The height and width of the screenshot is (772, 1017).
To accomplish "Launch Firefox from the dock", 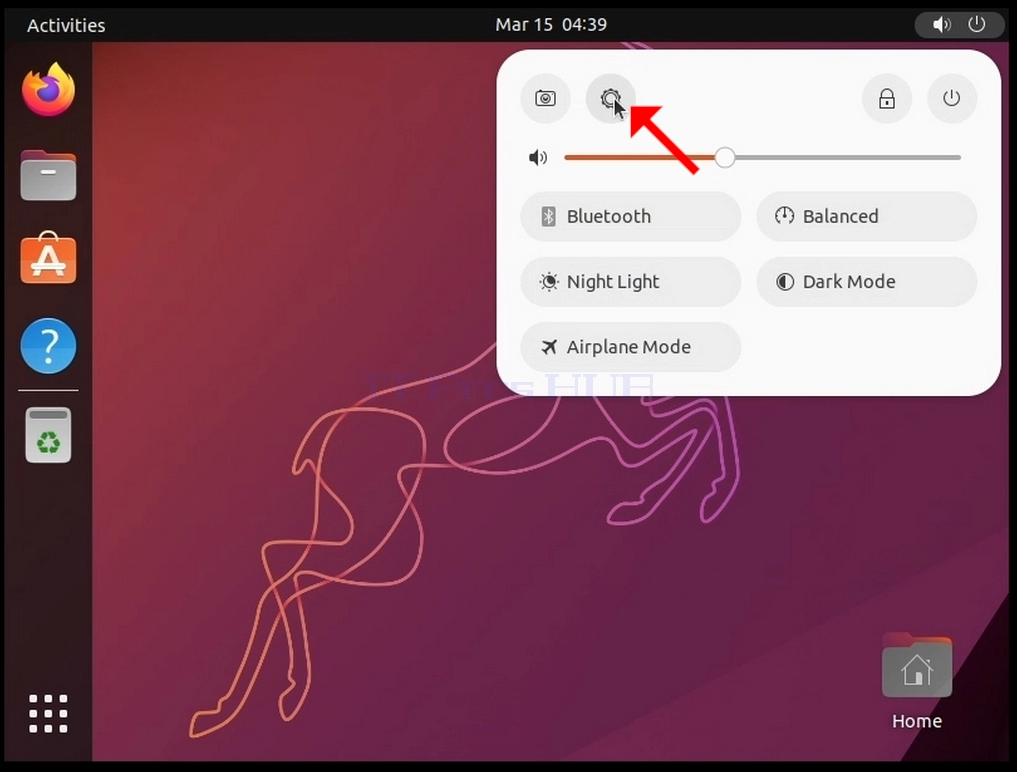I will point(49,90).
